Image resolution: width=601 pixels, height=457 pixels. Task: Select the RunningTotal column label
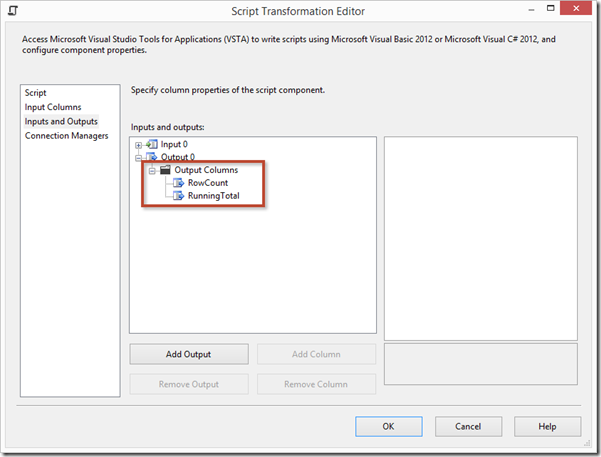tap(214, 196)
